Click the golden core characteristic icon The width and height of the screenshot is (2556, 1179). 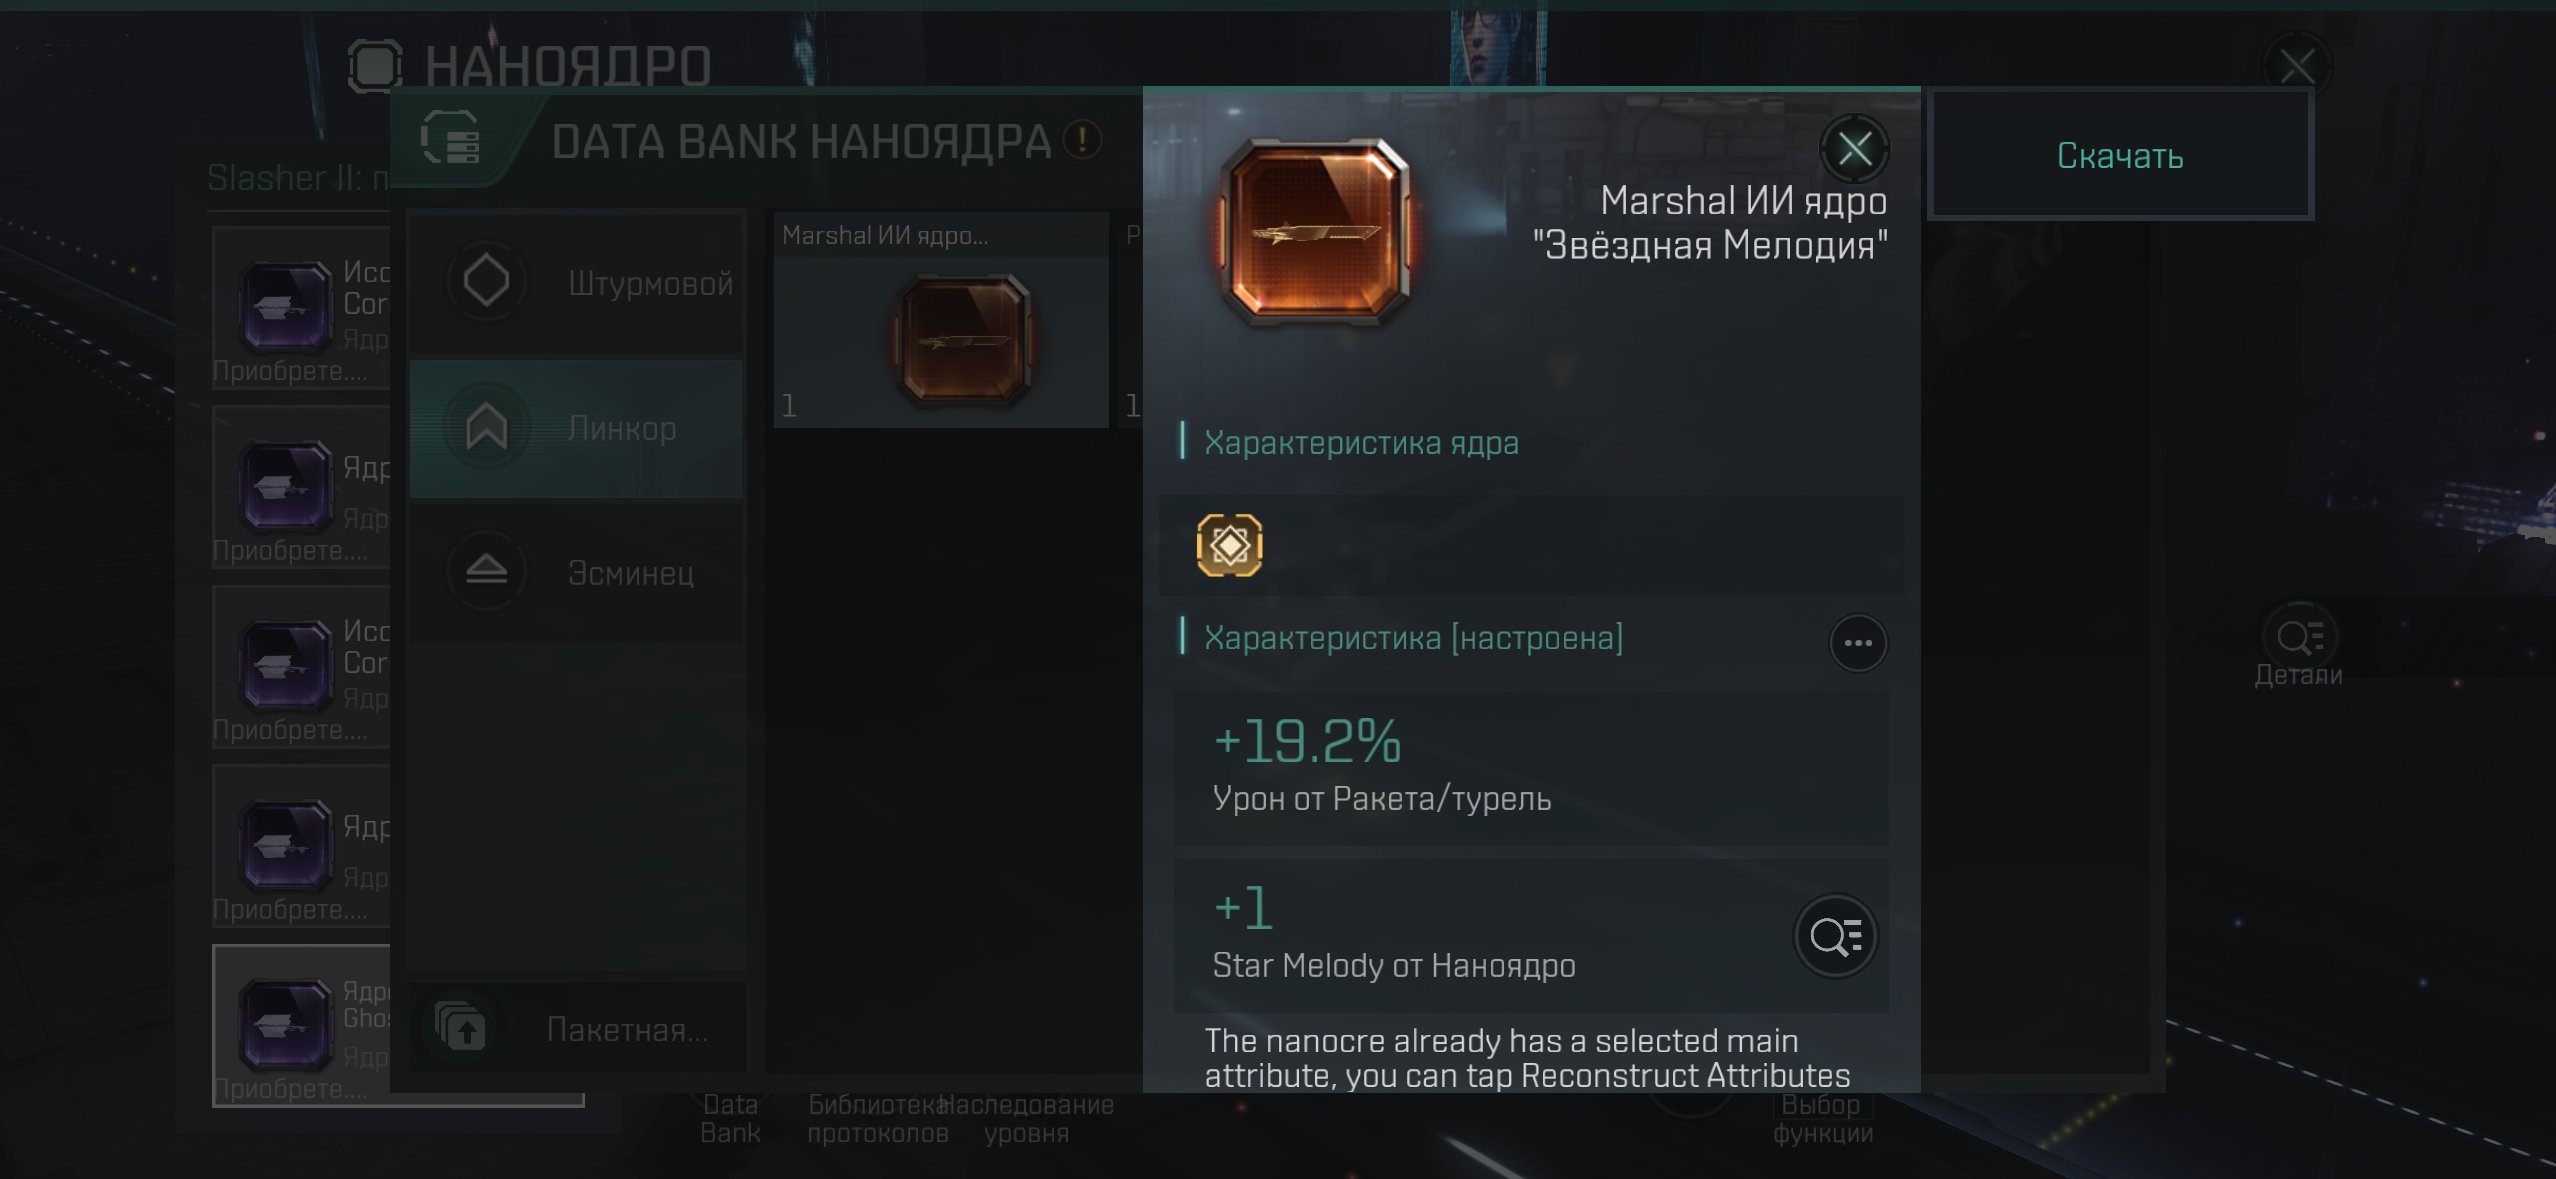click(x=1229, y=545)
